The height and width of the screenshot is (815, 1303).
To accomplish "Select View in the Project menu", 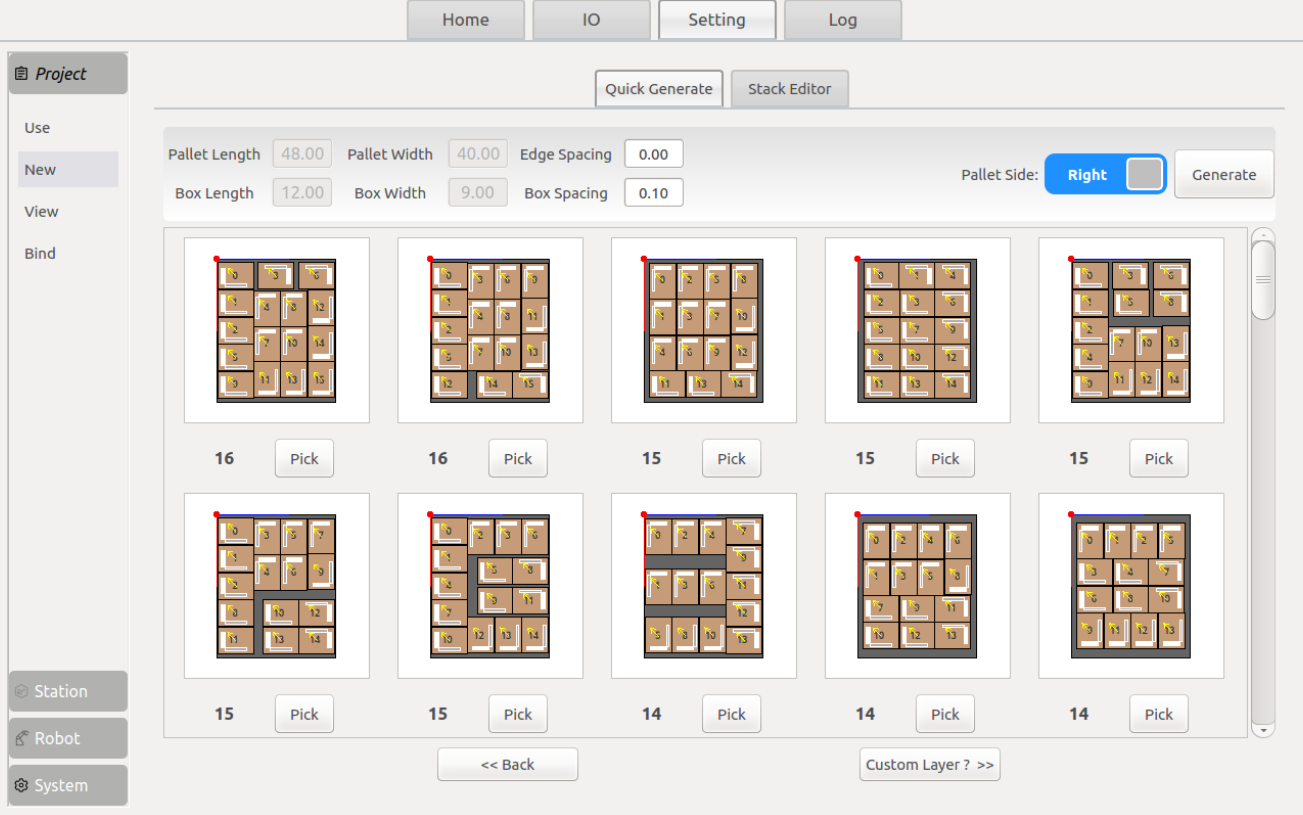I will [68, 212].
